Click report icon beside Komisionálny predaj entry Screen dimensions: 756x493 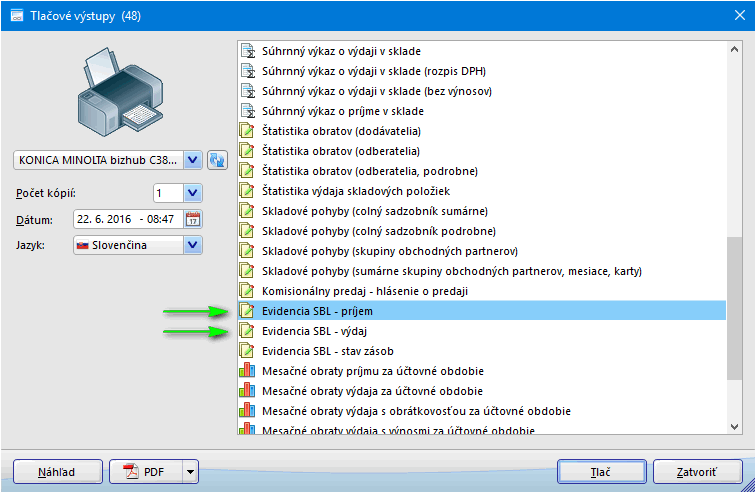point(247,291)
